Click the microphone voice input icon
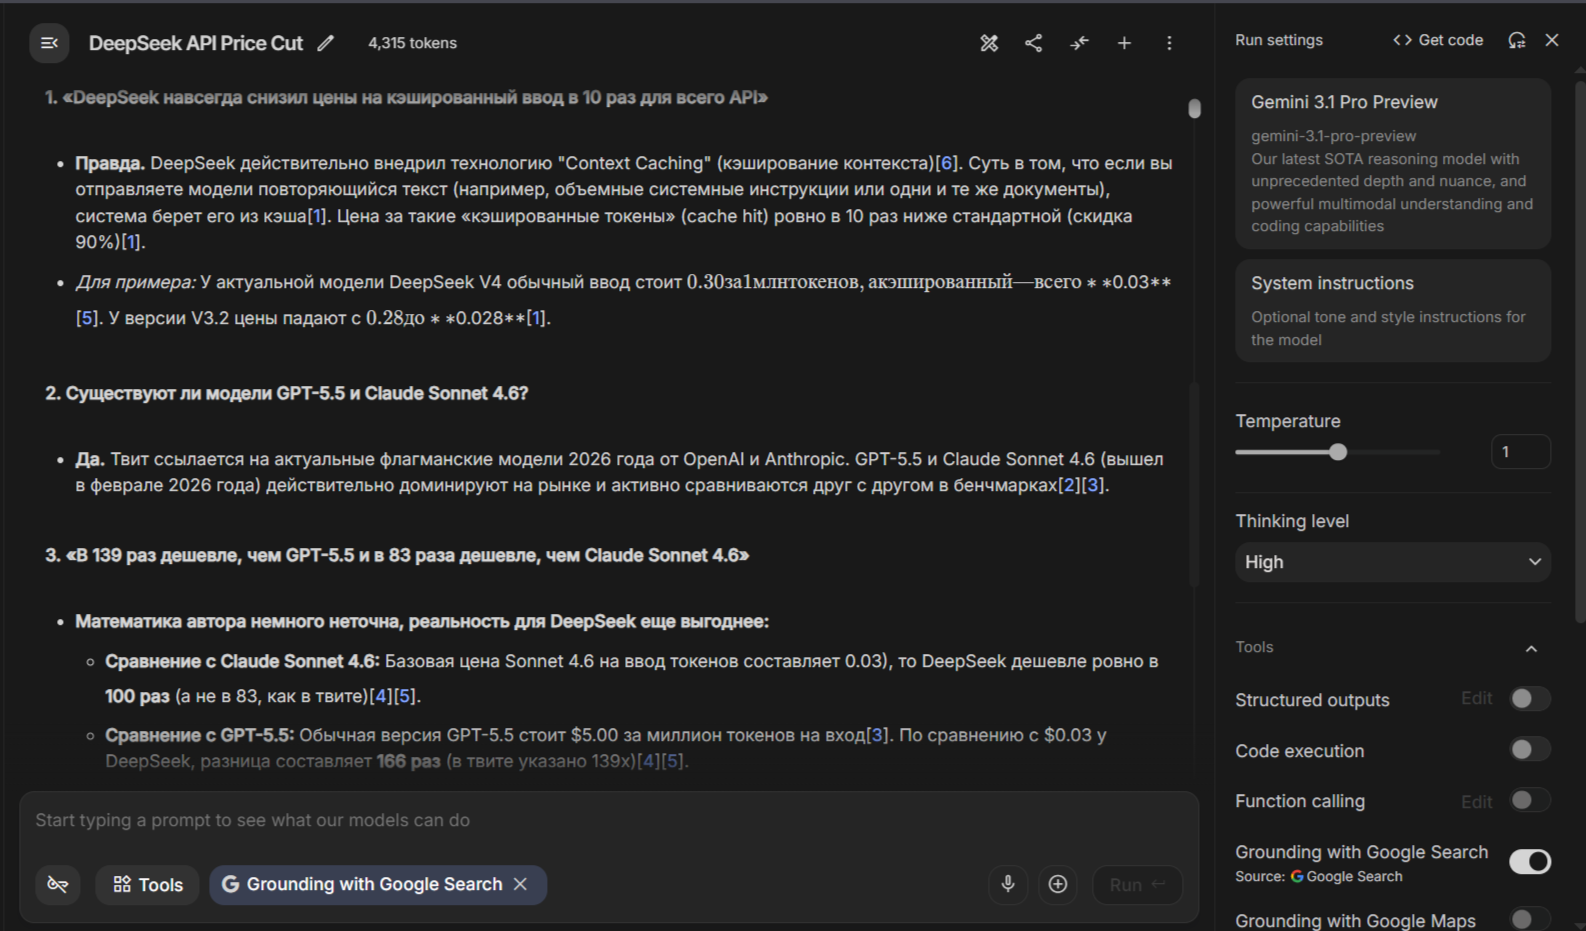This screenshot has width=1586, height=931. (x=1008, y=884)
